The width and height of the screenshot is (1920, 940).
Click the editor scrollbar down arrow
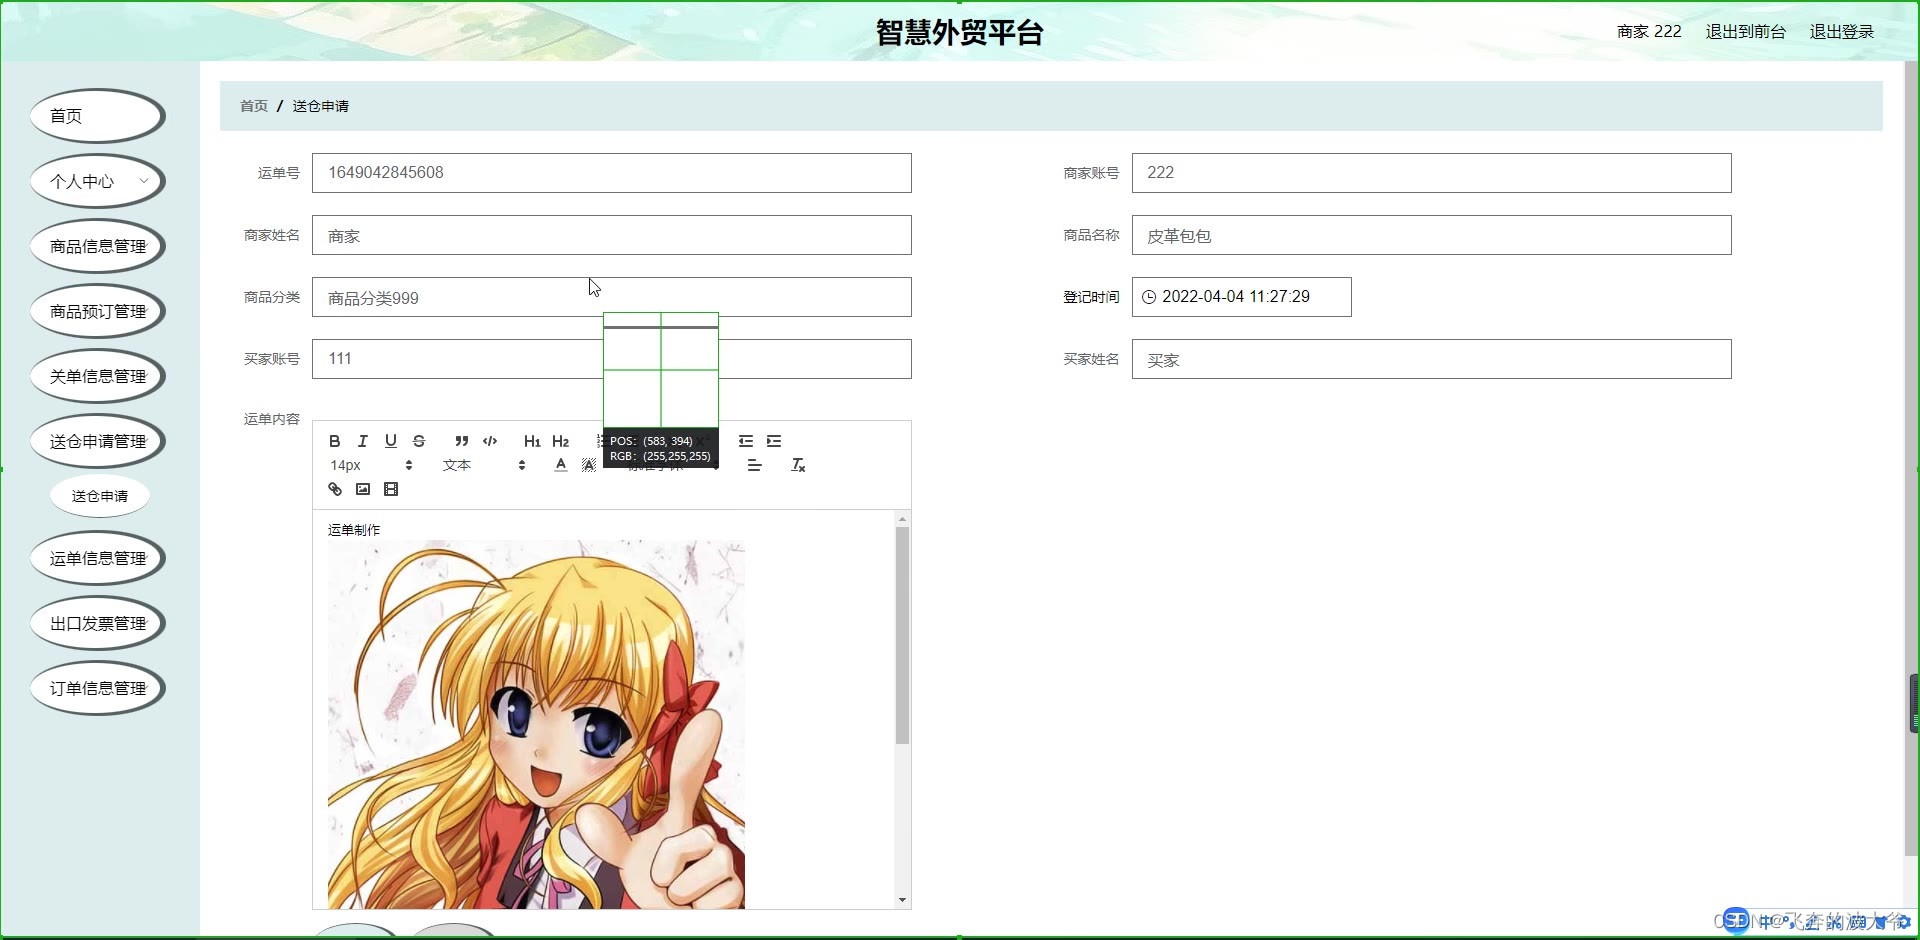(902, 900)
